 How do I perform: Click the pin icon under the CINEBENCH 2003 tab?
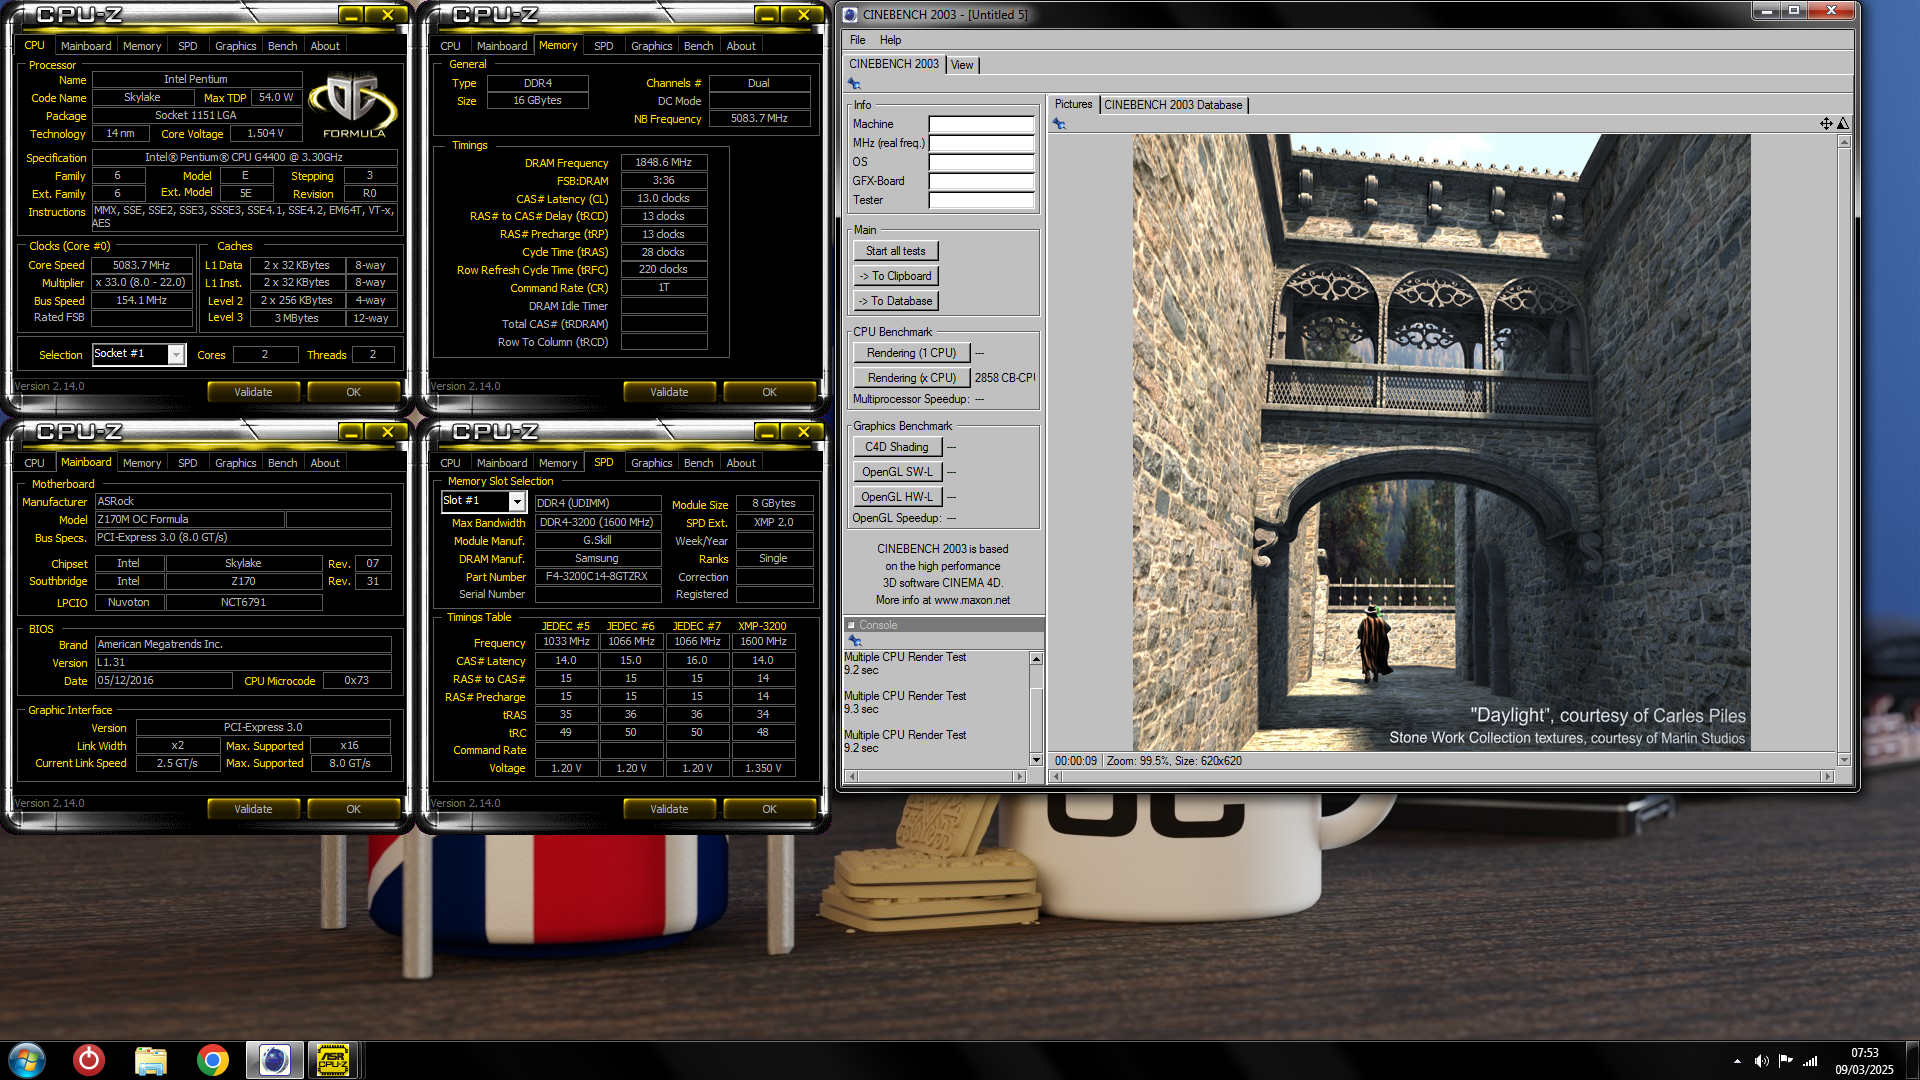click(854, 84)
